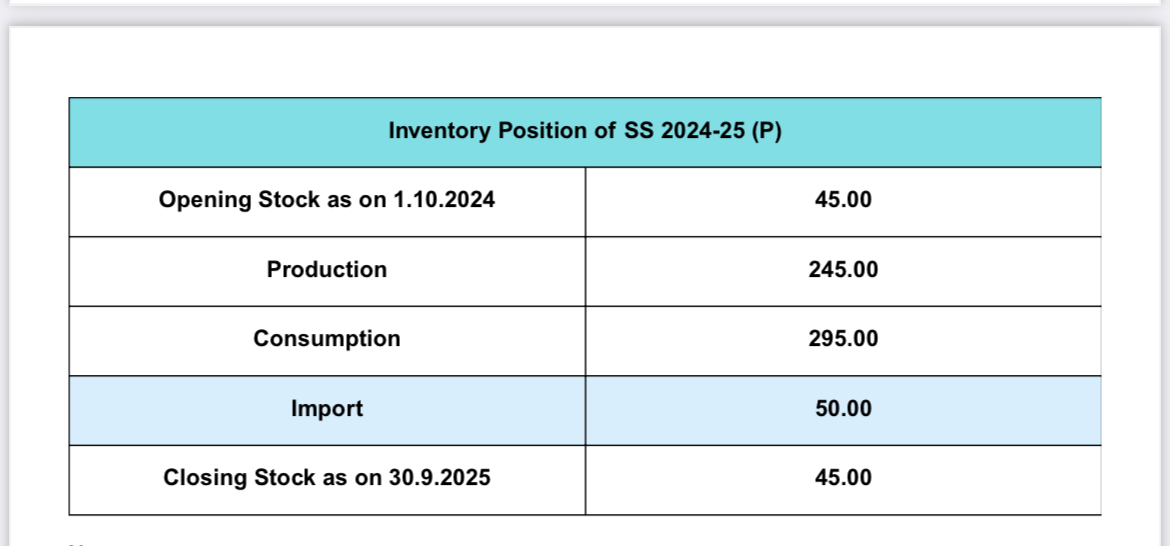Click the gray gap above the document page
The width and height of the screenshot is (1170, 546).
584,15
